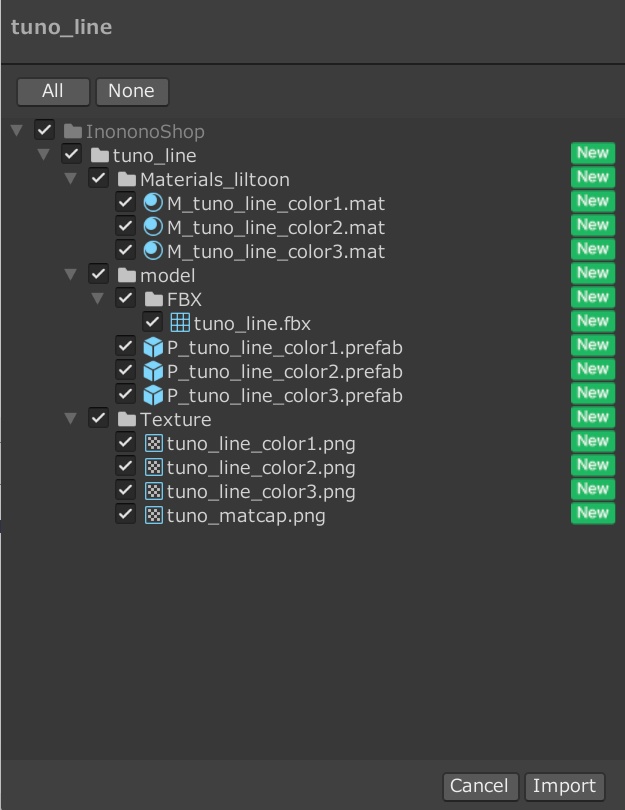
Task: Collapse the Materials_liltoon folder
Action: pos(71,179)
